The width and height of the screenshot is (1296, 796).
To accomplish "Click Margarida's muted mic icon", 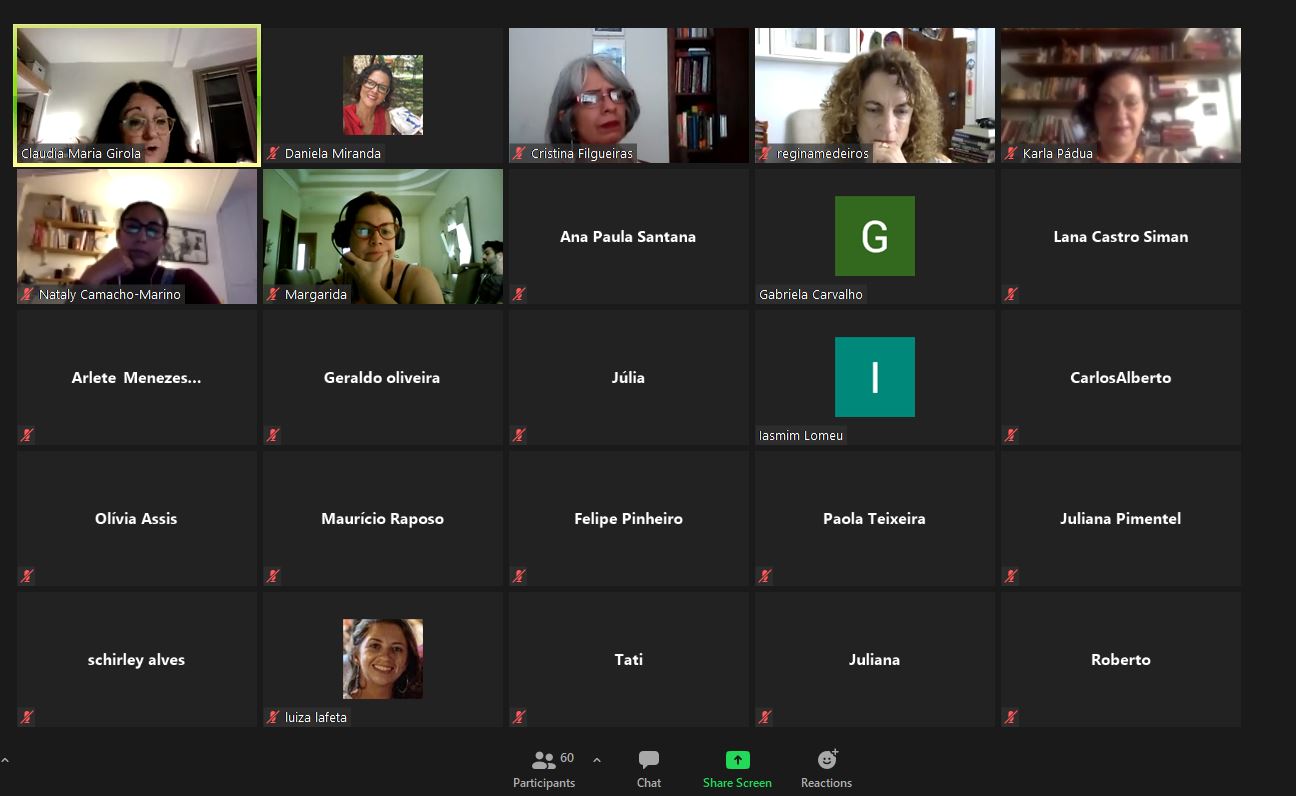I will 273,294.
